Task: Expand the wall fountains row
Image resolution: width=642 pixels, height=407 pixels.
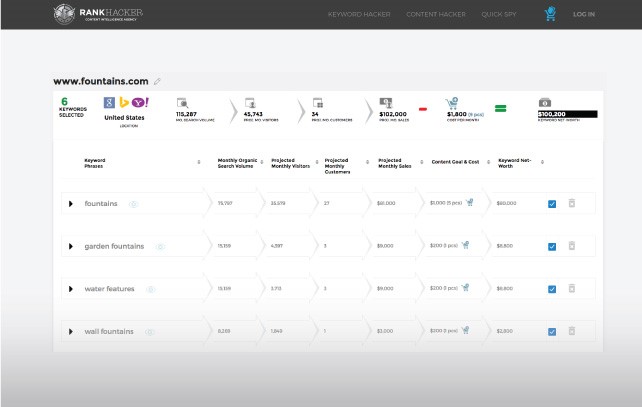Action: (70, 331)
